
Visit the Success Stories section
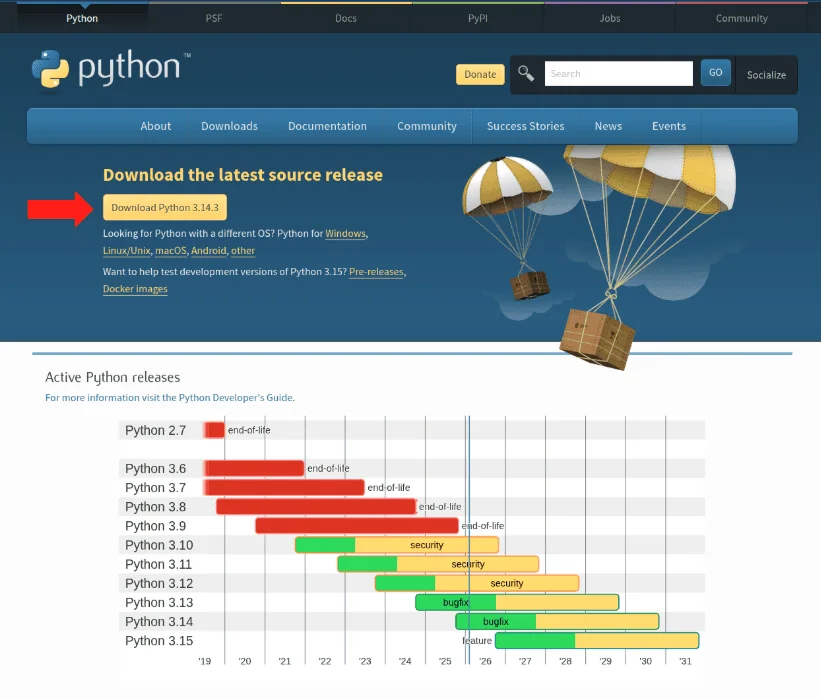[525, 126]
